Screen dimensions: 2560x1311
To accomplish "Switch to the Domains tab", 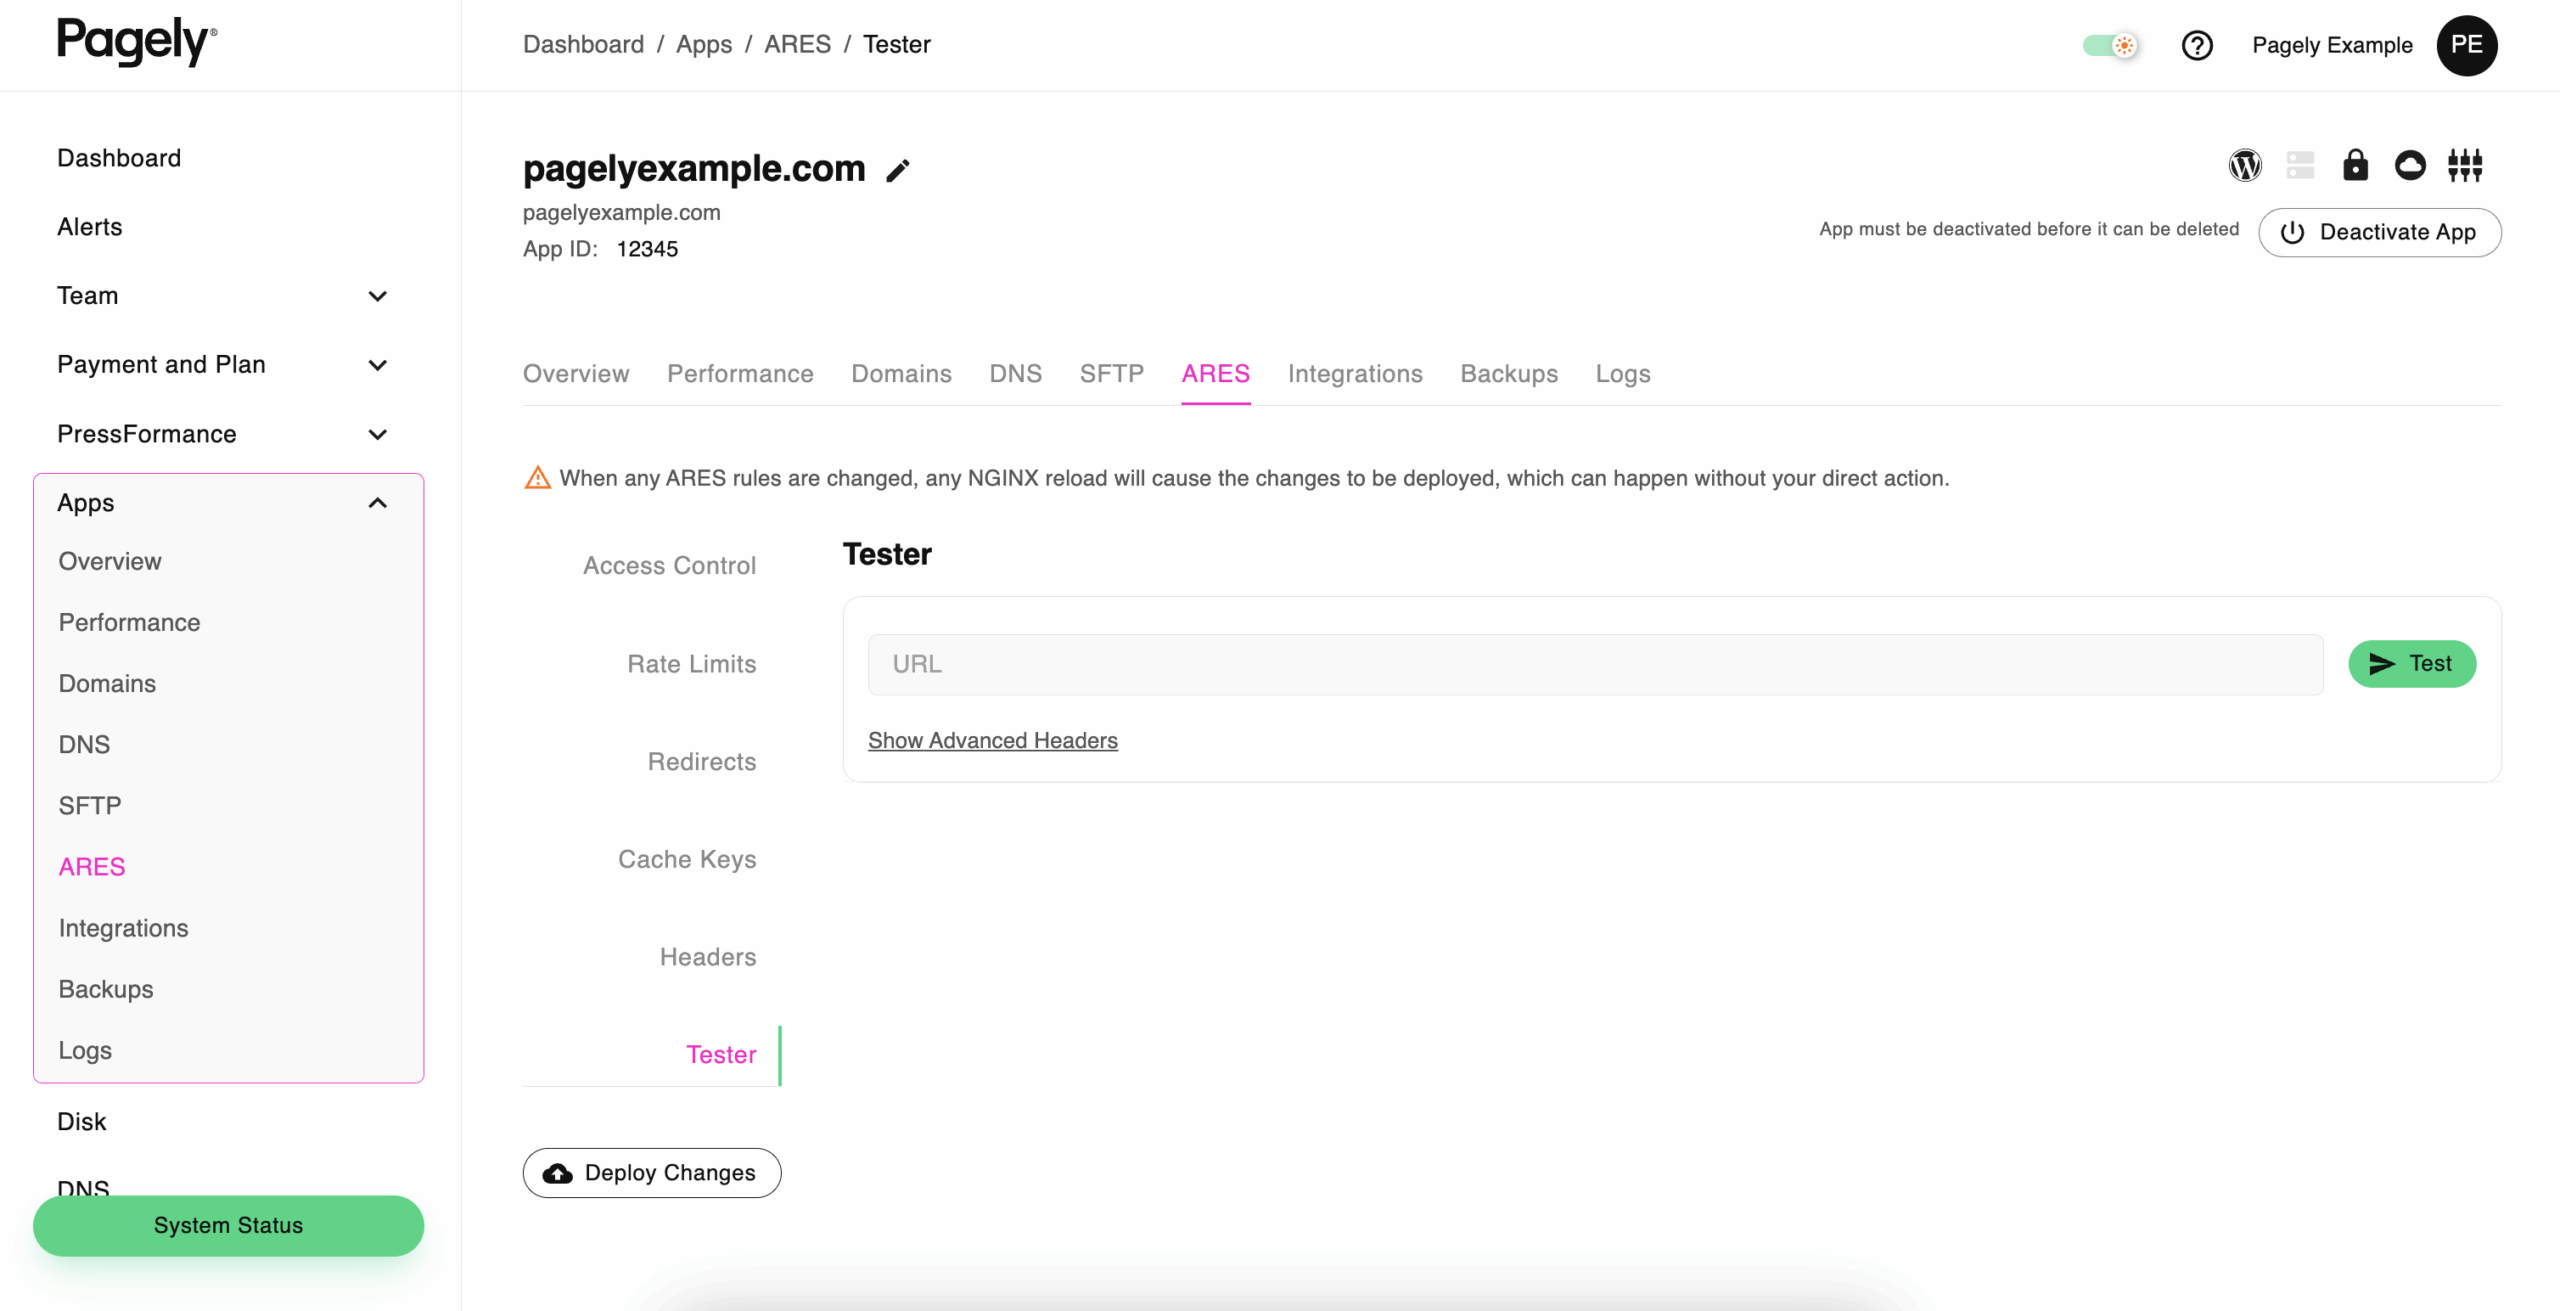I will click(x=901, y=374).
